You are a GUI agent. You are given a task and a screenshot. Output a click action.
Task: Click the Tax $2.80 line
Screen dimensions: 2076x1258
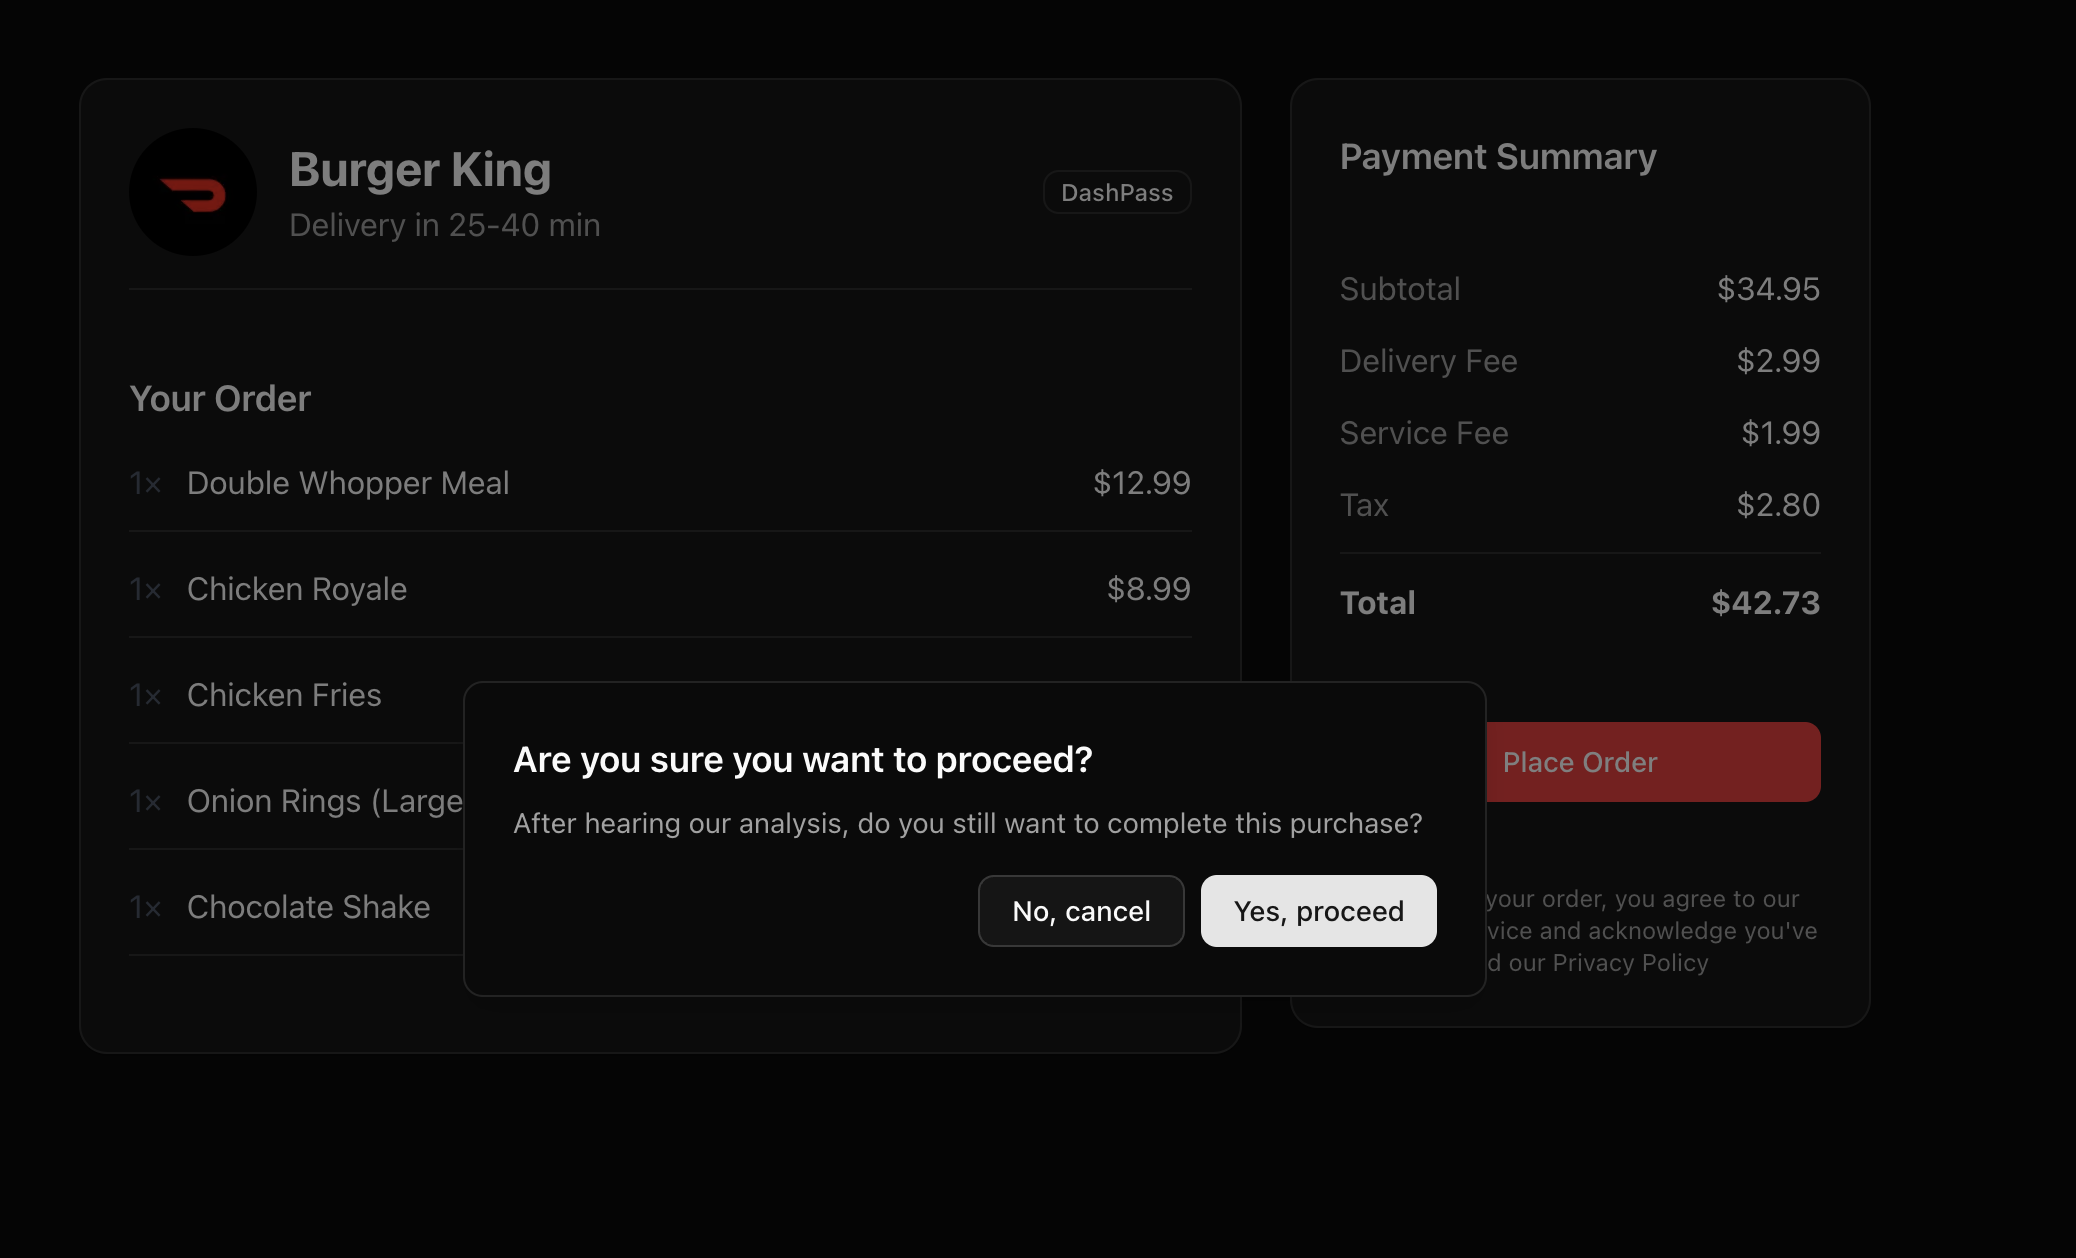tap(1580, 505)
